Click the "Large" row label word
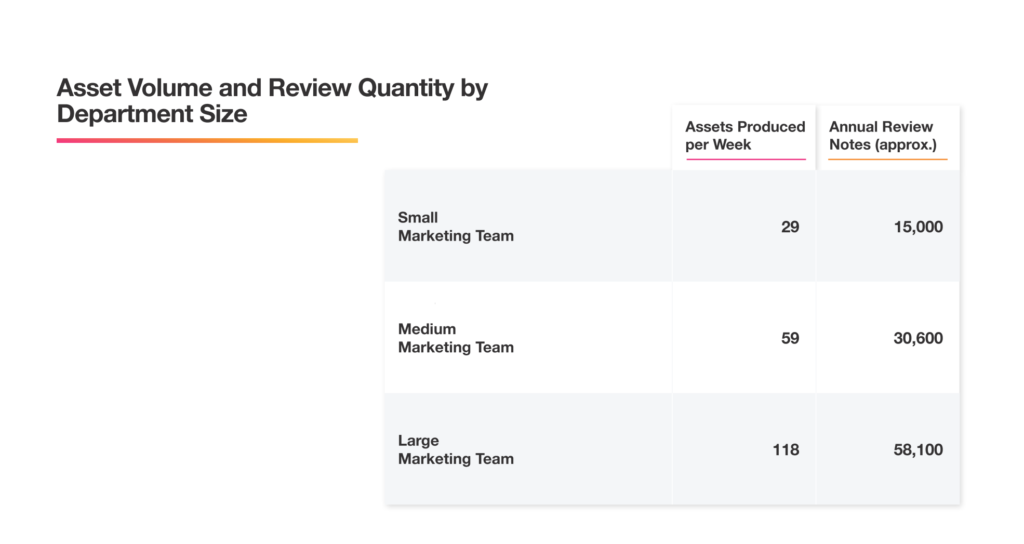 point(418,441)
